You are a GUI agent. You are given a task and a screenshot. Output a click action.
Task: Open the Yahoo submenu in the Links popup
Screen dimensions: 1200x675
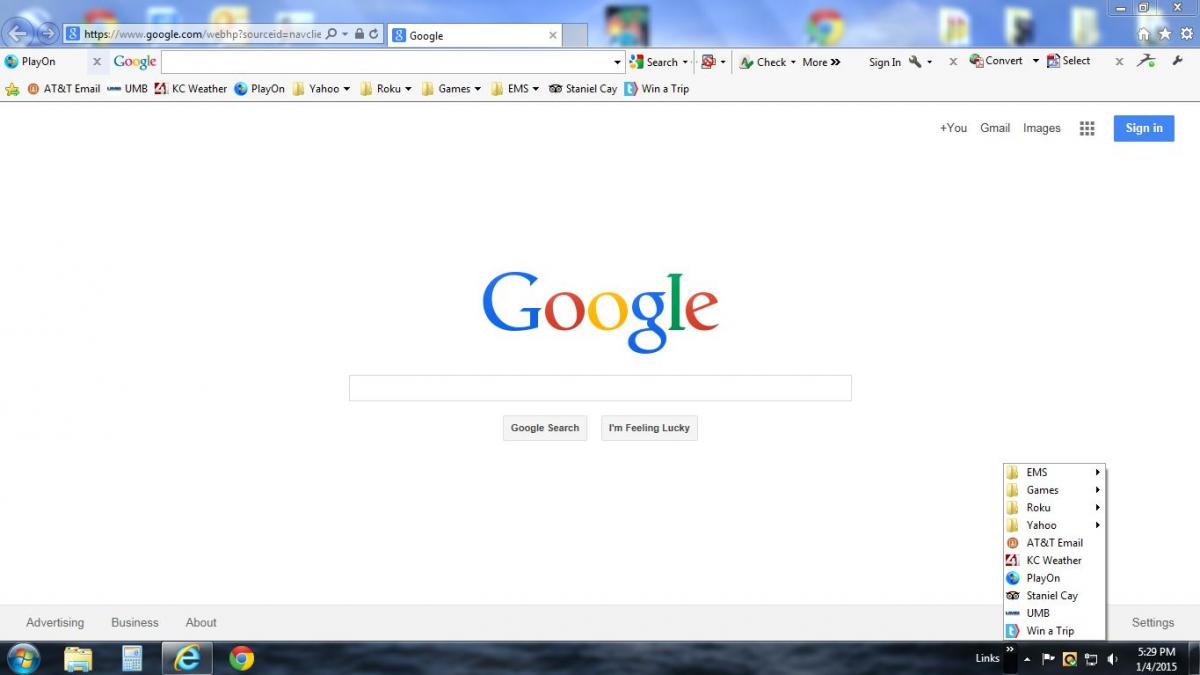[x=1054, y=525]
